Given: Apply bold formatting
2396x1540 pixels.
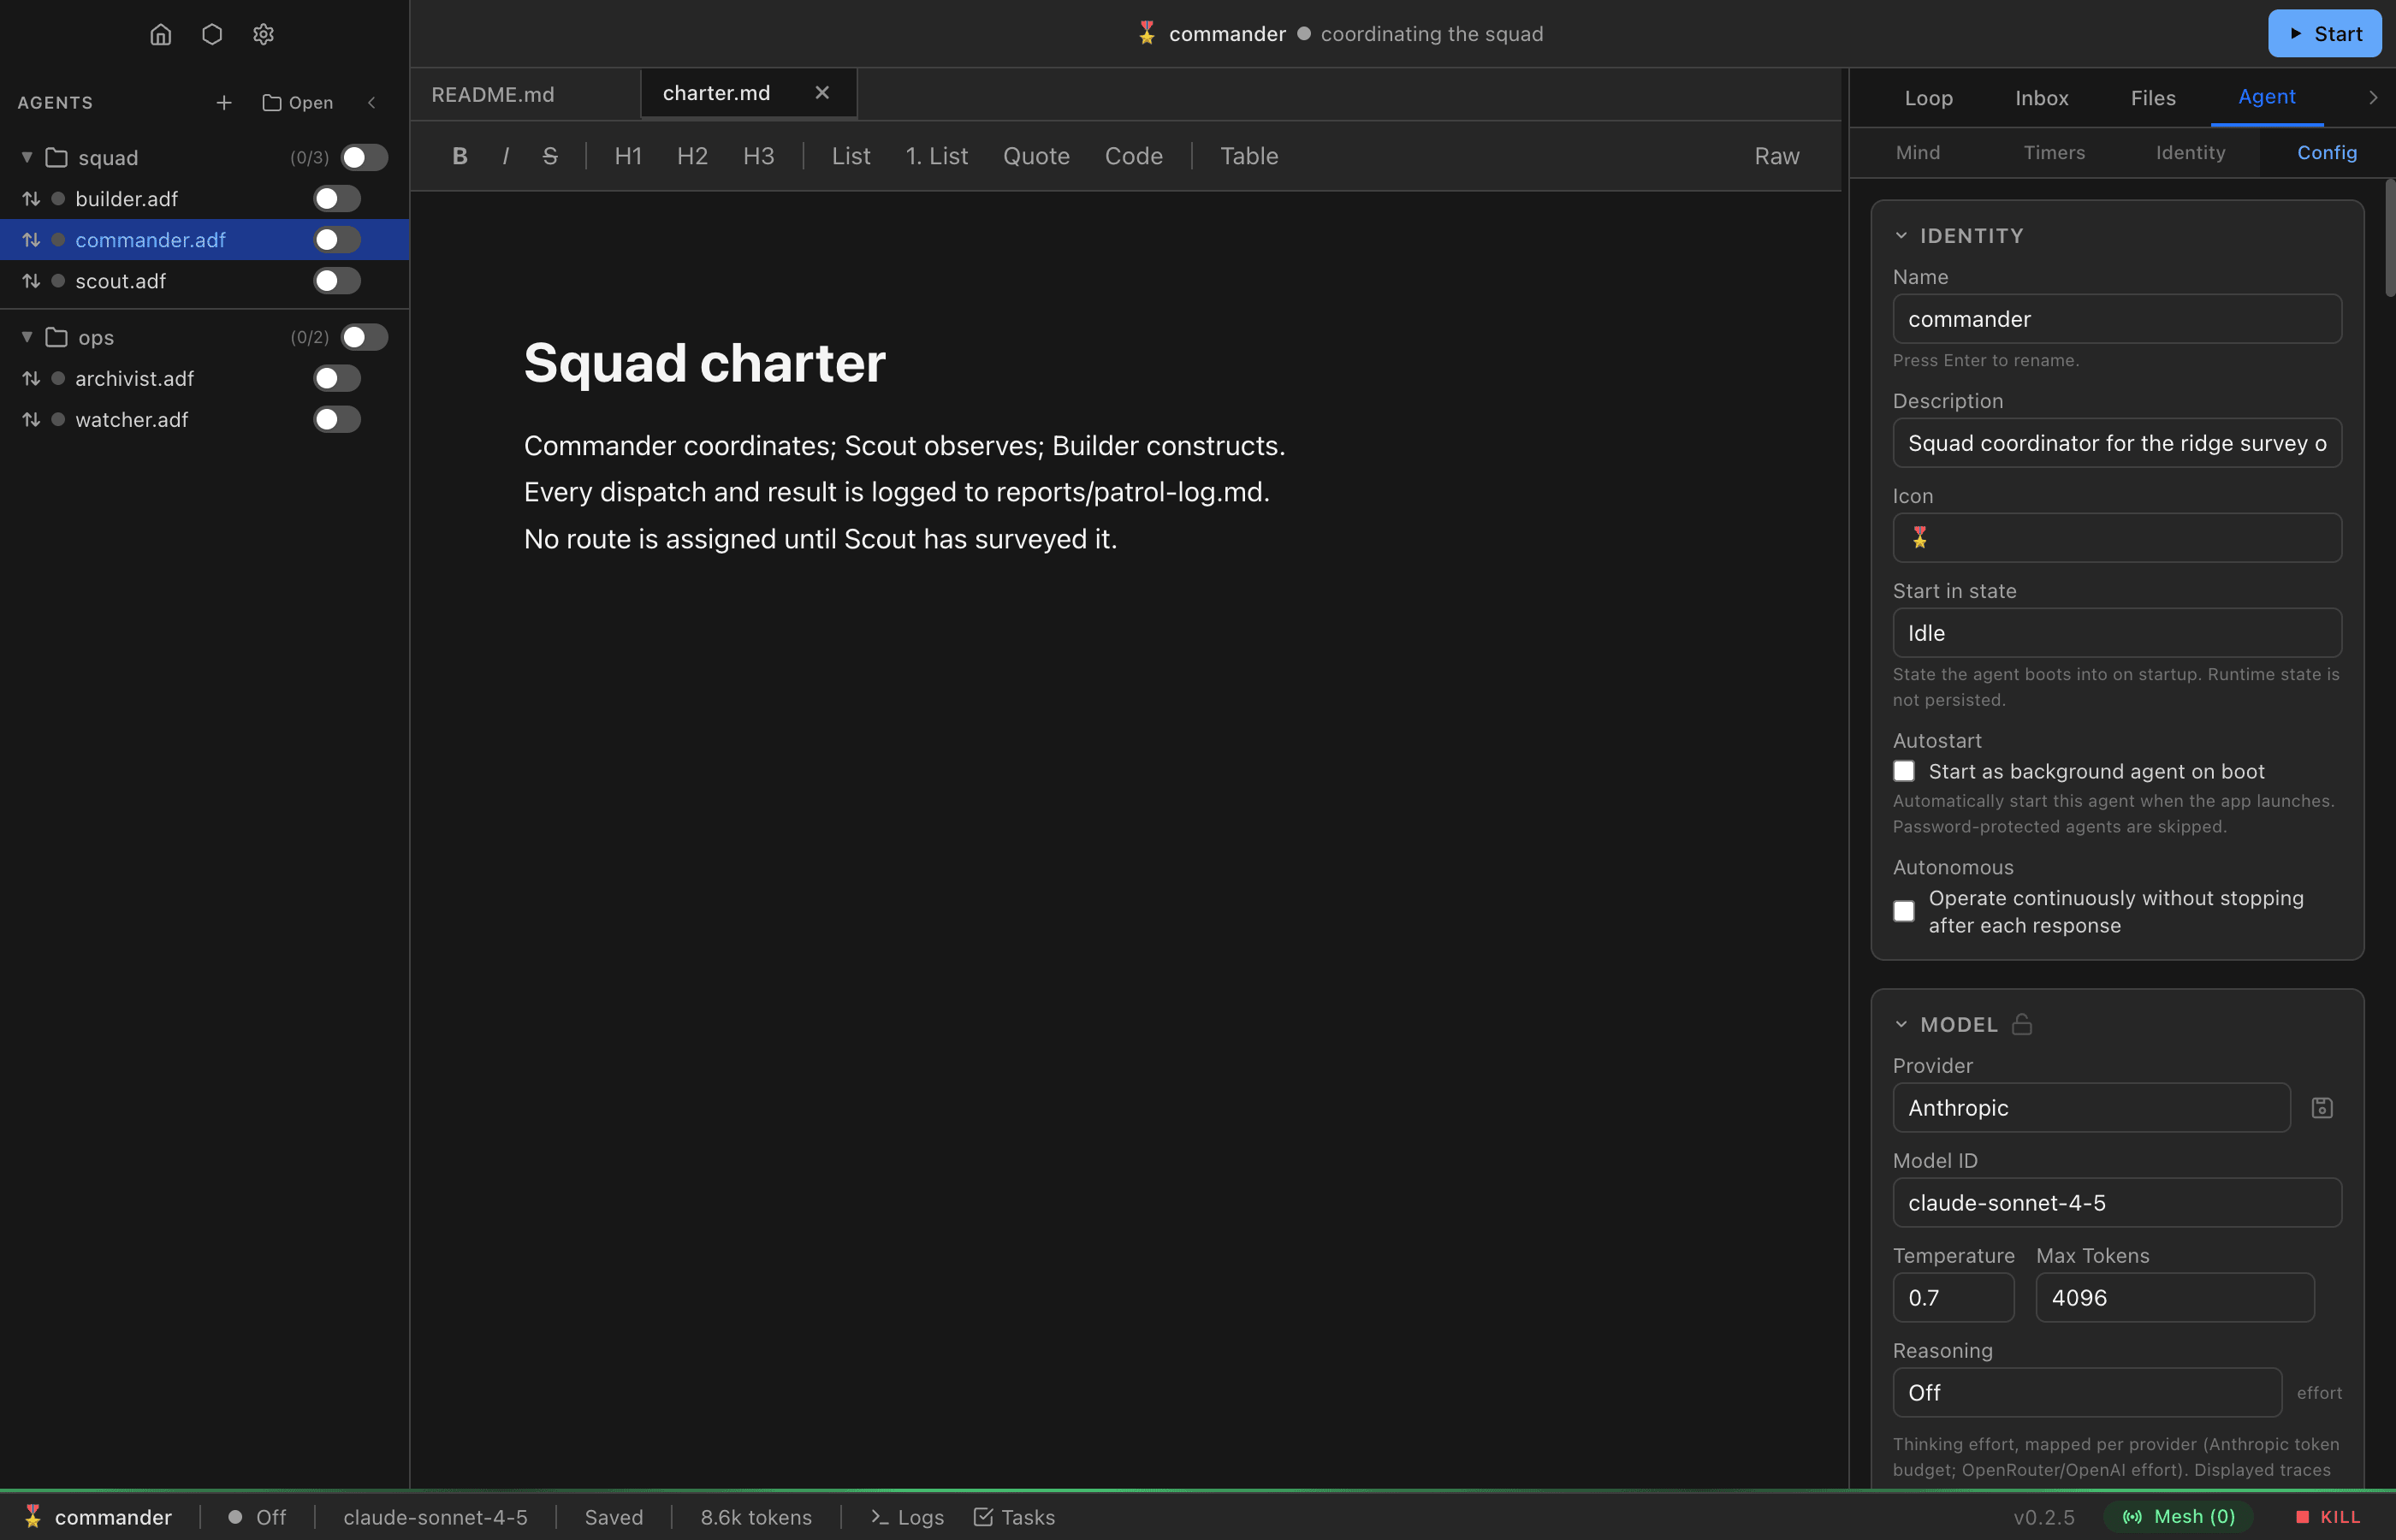Looking at the screenshot, I should tap(460, 156).
